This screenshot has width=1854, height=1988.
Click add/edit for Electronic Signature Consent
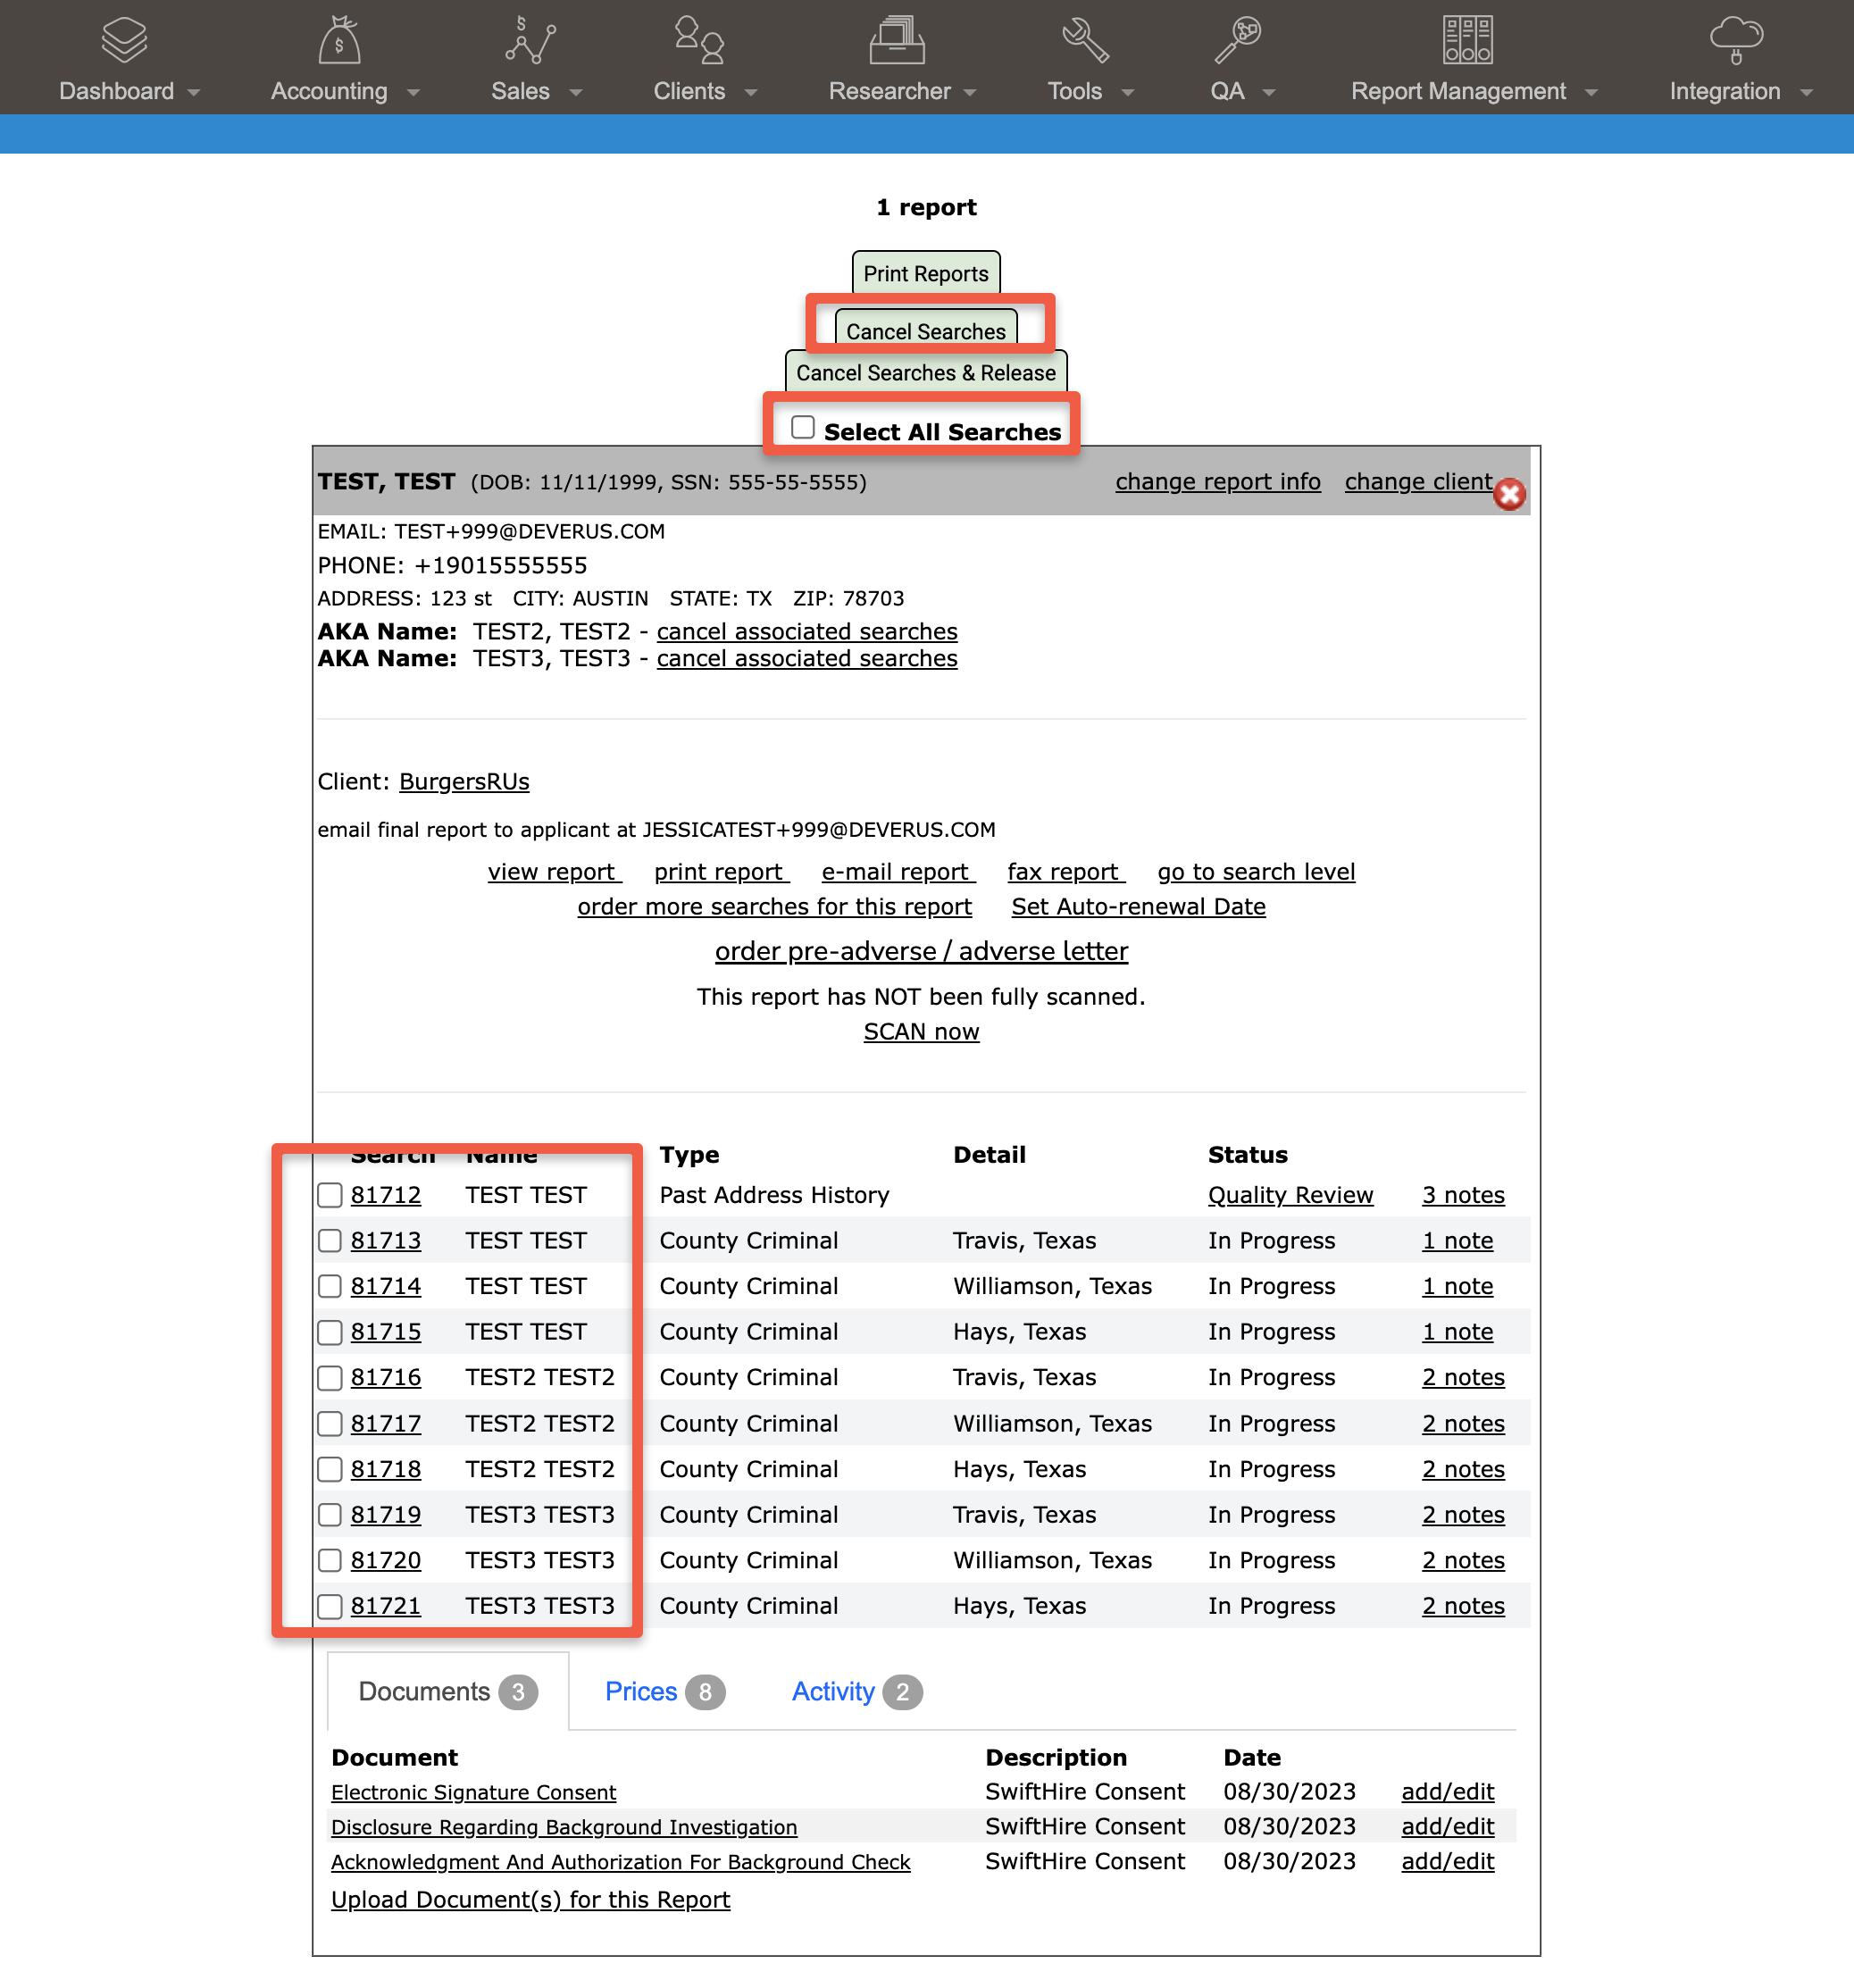click(1447, 1792)
